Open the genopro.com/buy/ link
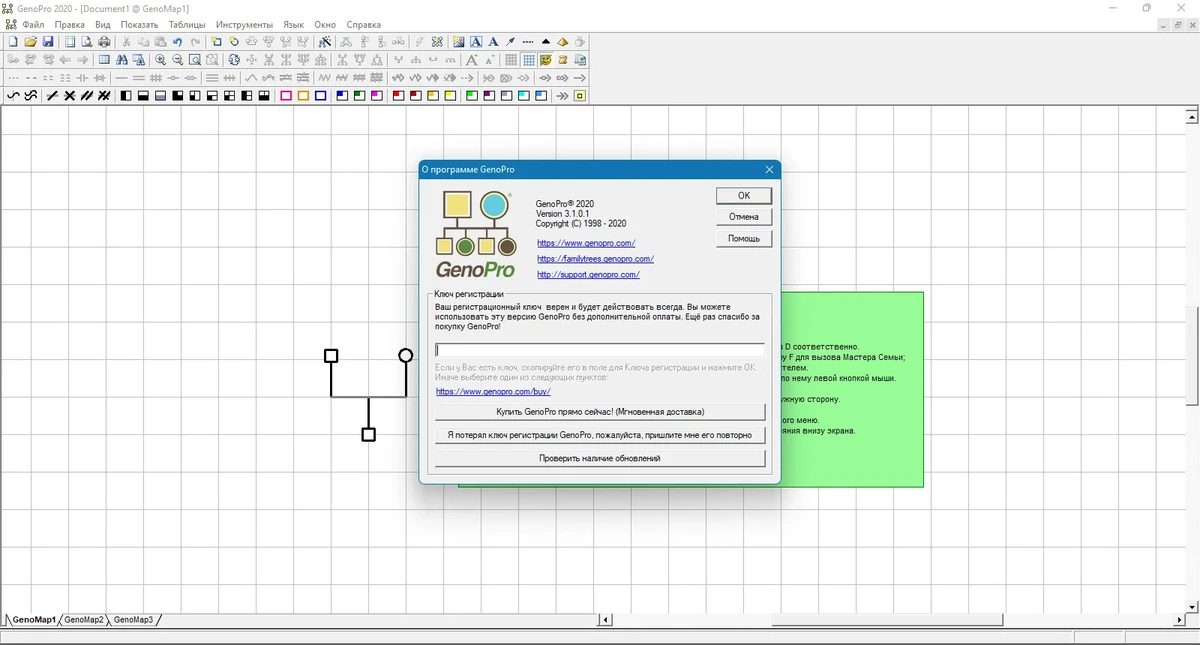Screen dimensions: 1200x645 (493, 392)
